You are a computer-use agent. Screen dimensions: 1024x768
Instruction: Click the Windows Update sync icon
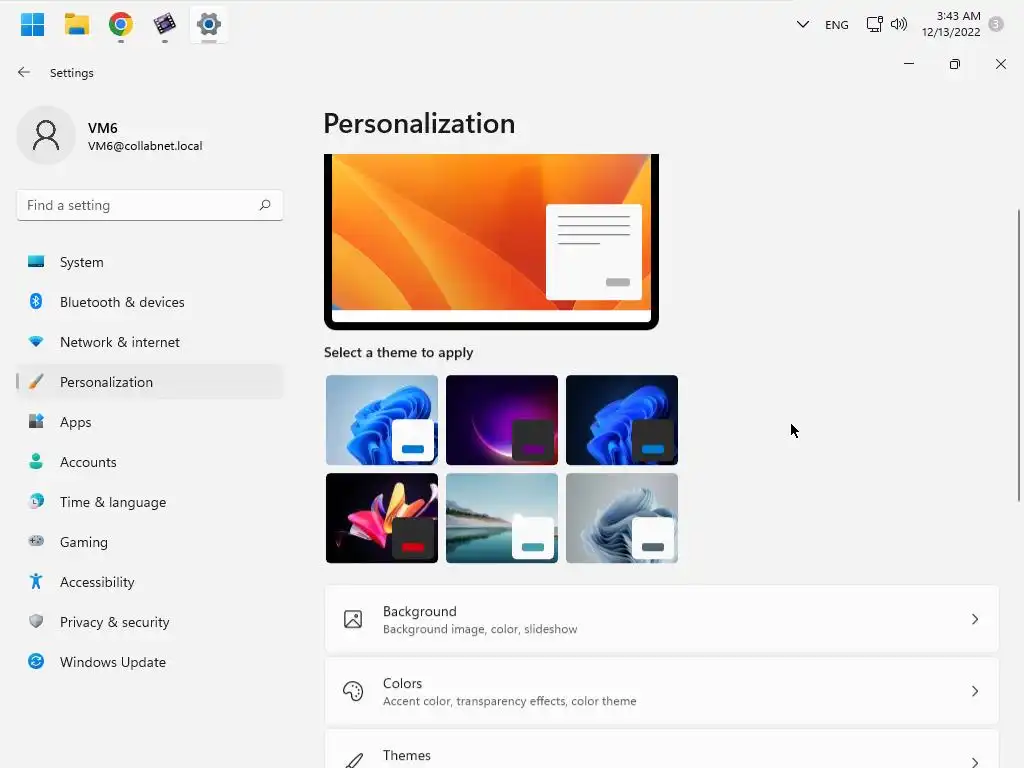36,662
